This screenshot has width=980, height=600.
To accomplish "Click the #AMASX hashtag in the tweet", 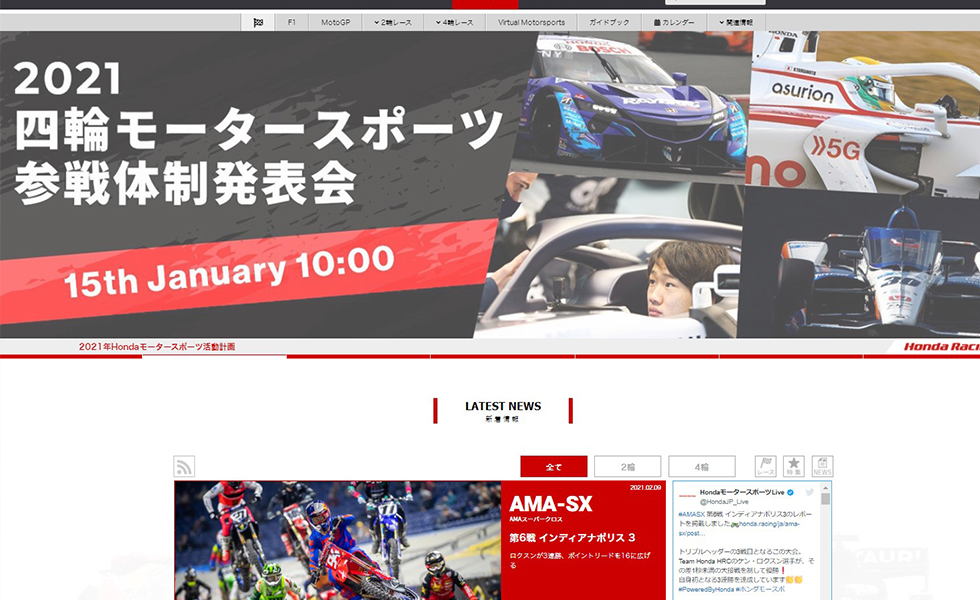I will tap(691, 514).
